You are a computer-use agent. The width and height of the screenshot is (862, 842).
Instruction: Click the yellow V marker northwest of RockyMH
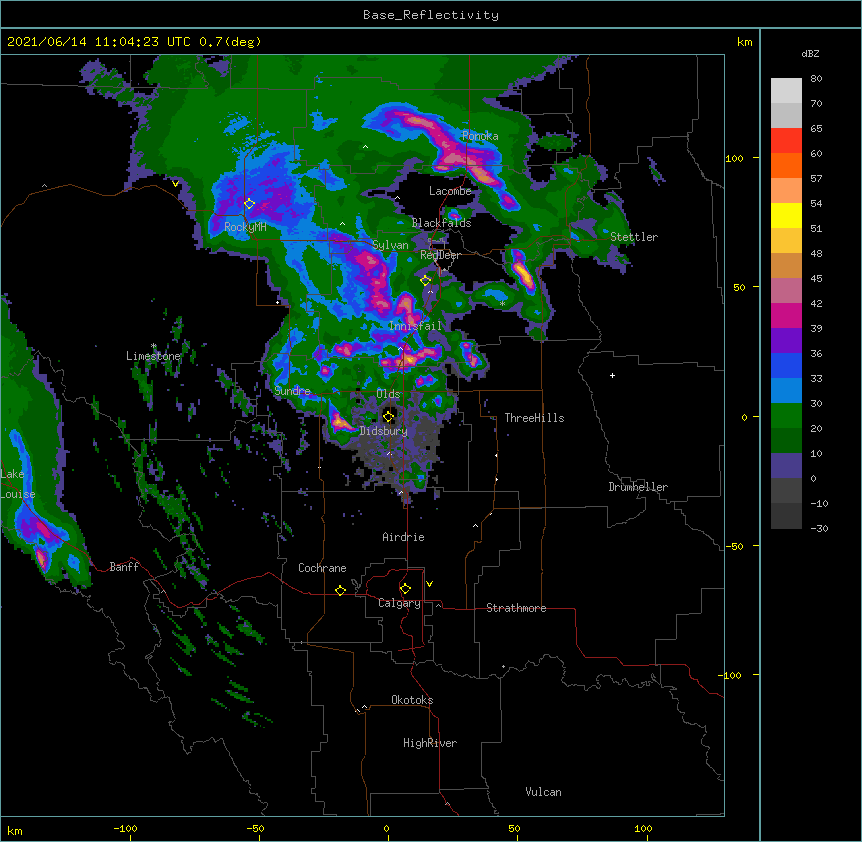[x=175, y=184]
